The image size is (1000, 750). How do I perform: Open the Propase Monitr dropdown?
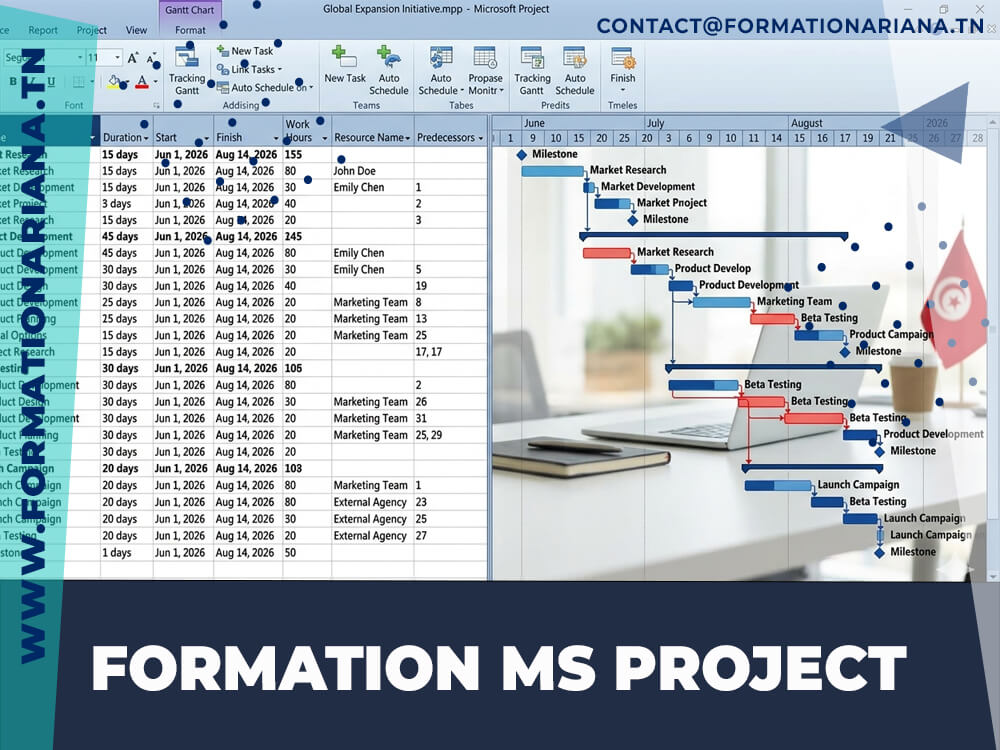pos(485,71)
